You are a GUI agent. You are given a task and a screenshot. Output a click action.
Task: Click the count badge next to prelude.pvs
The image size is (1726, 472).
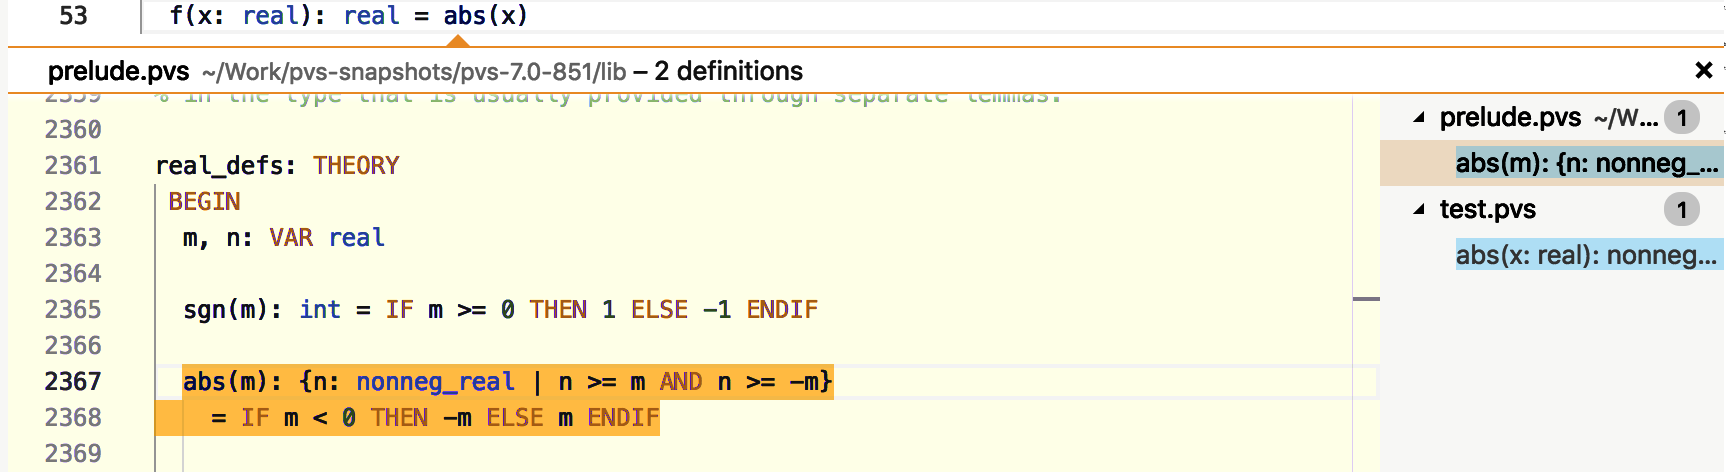click(x=1682, y=118)
